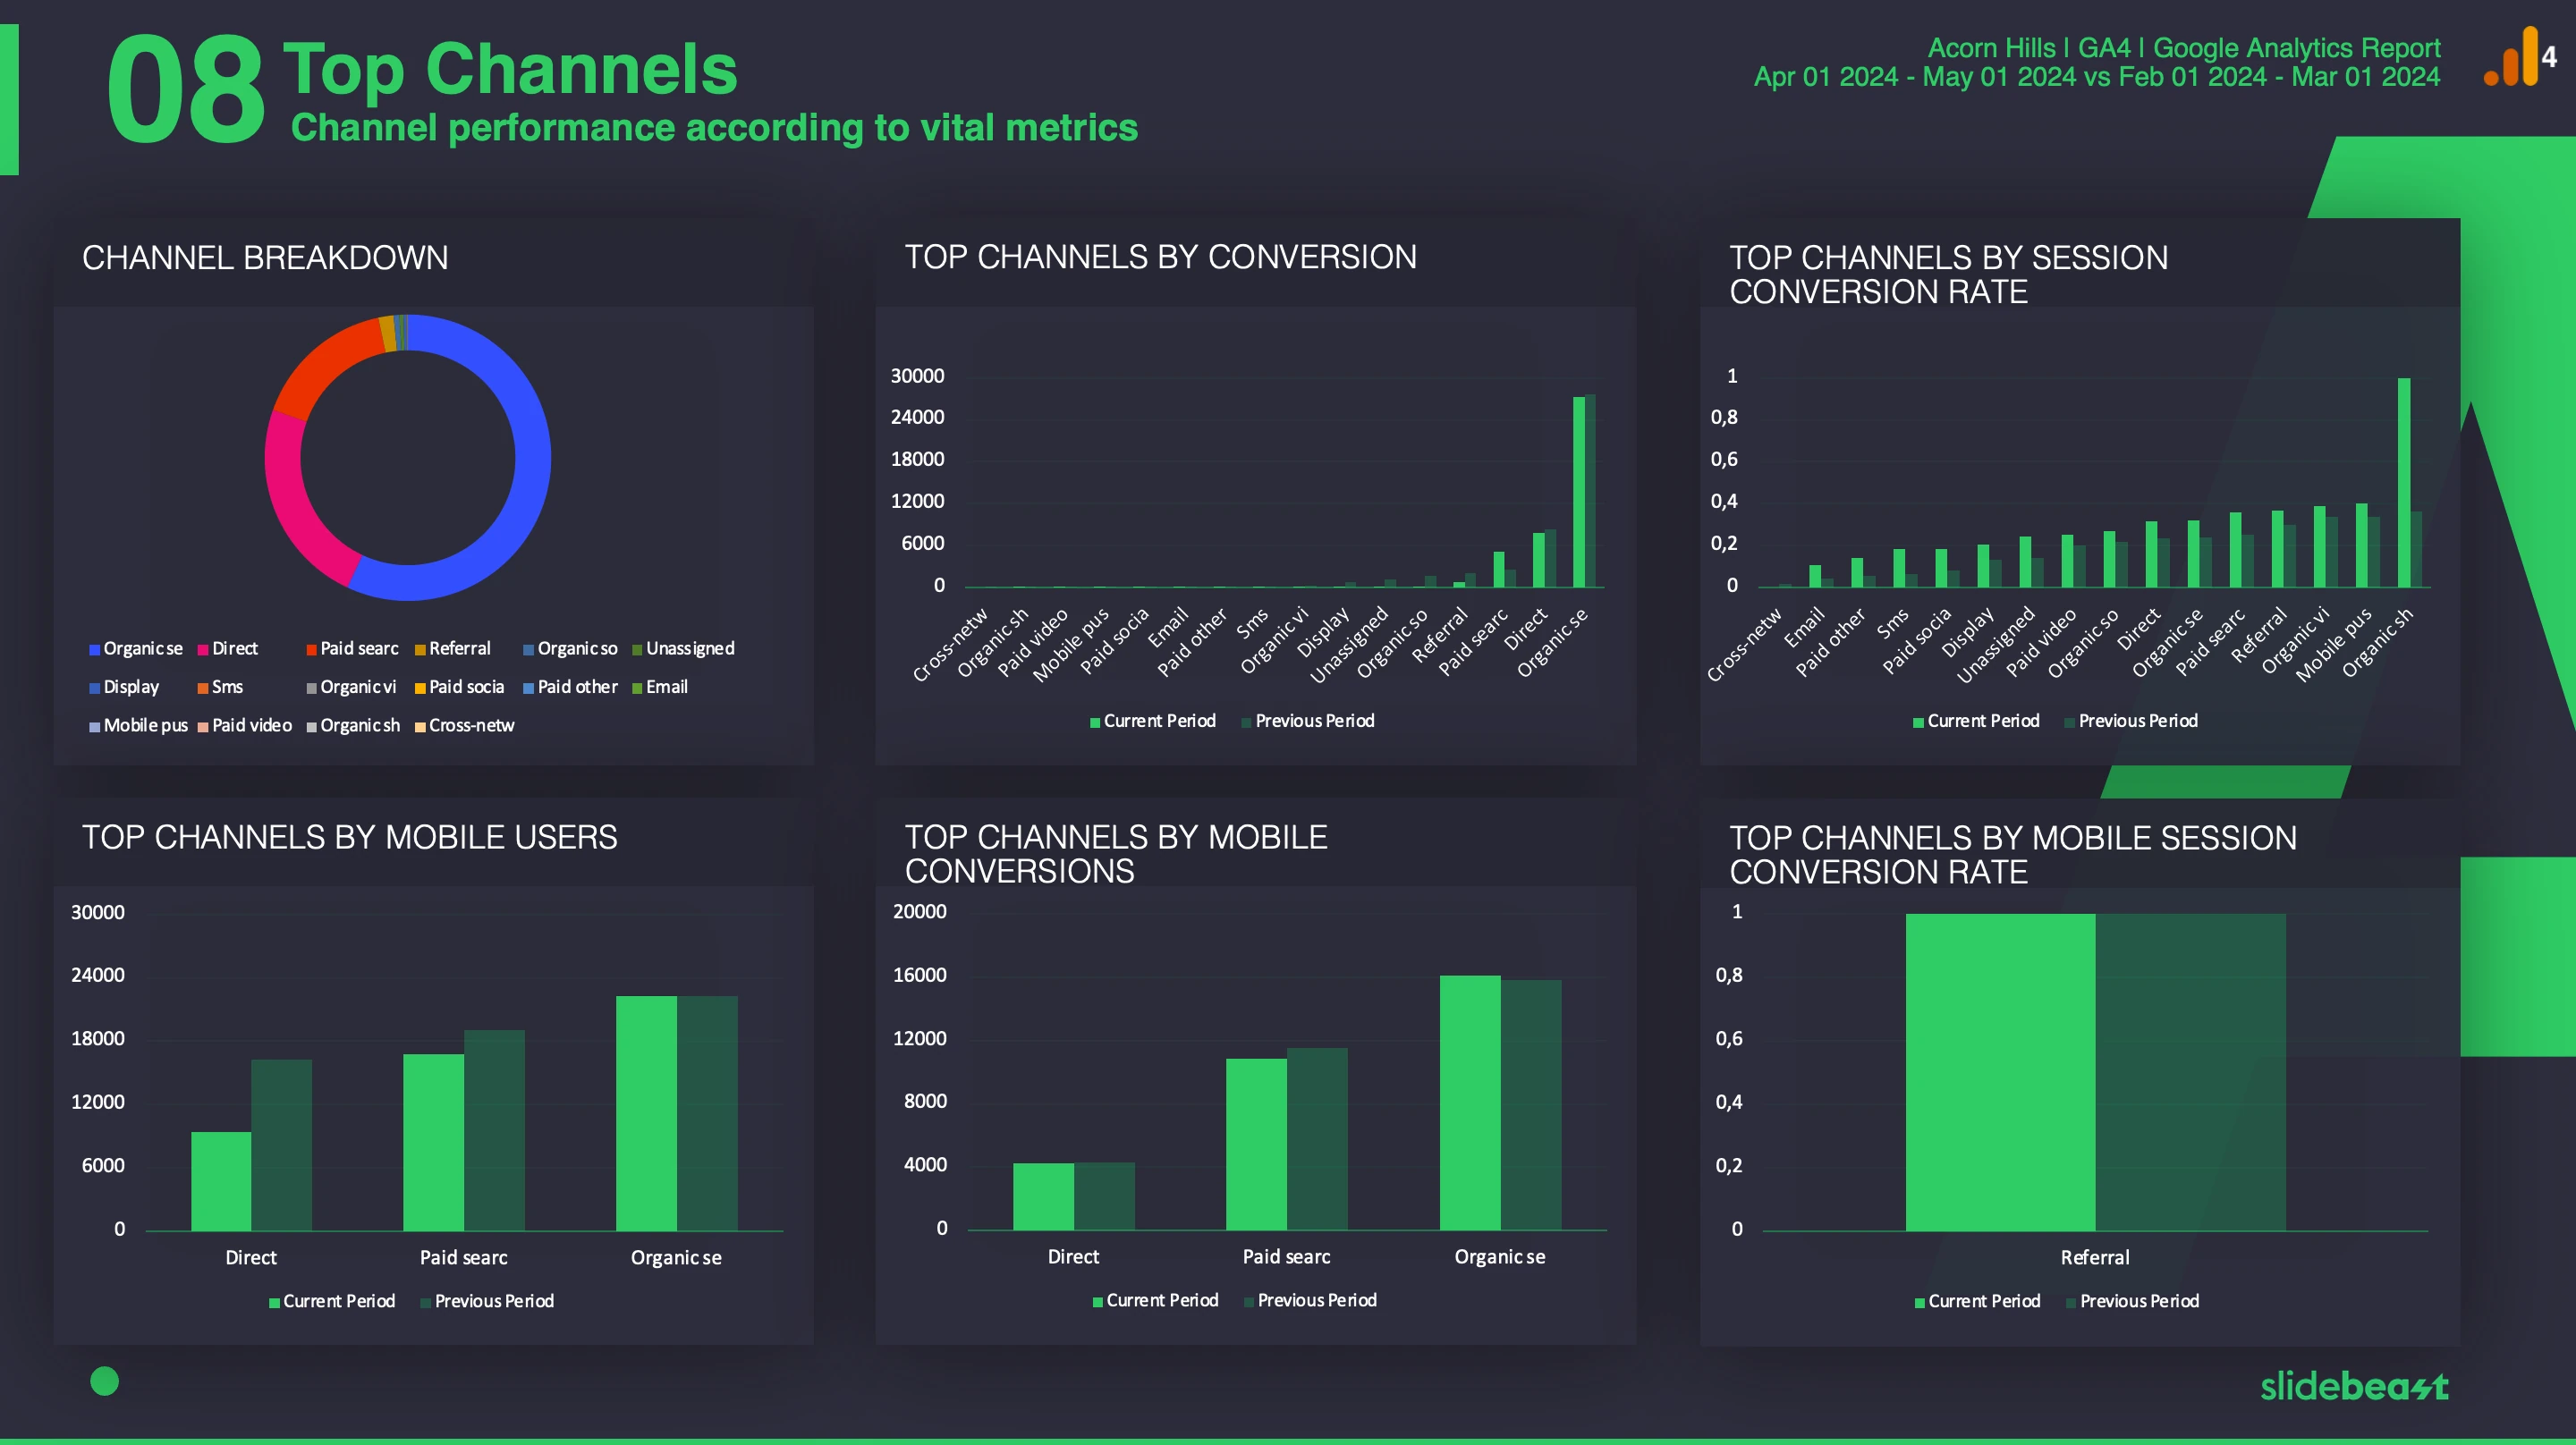
Task: Click the TOP CHANNELS BY MOBILE USERS title
Action: tap(349, 837)
